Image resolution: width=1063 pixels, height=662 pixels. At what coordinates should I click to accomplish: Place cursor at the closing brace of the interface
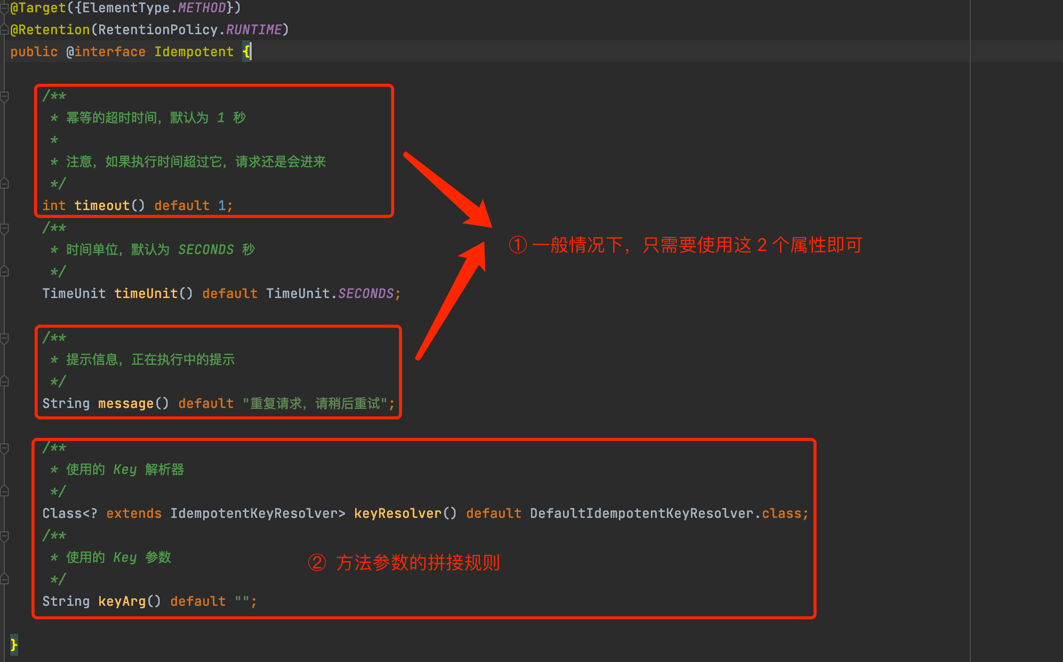click(x=14, y=646)
